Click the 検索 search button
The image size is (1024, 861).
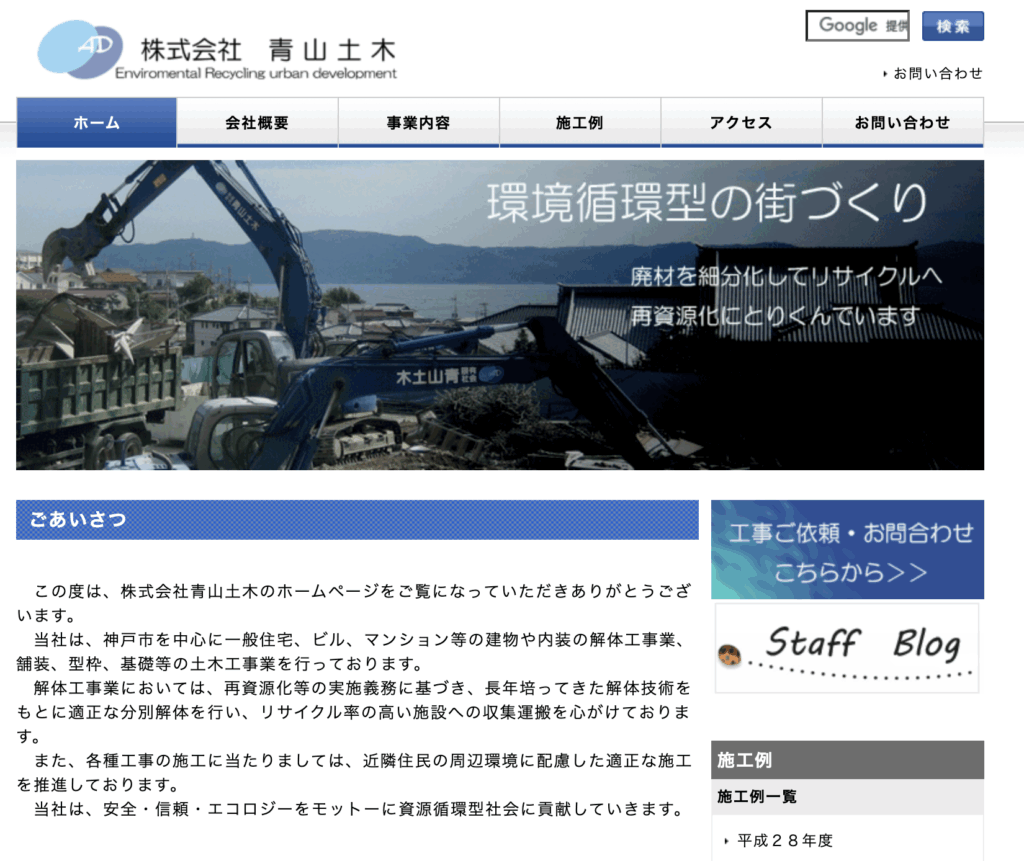[x=953, y=26]
